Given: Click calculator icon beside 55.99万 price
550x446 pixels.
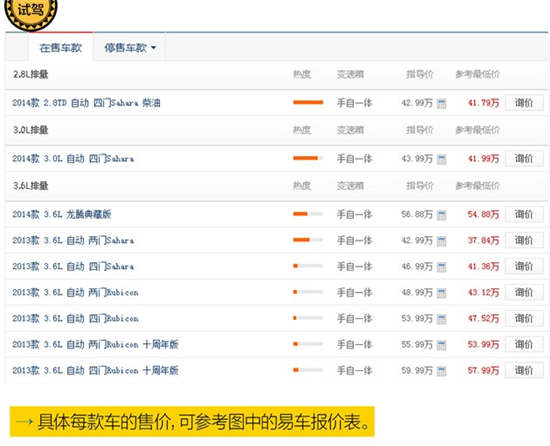Looking at the screenshot, I should 442,345.
